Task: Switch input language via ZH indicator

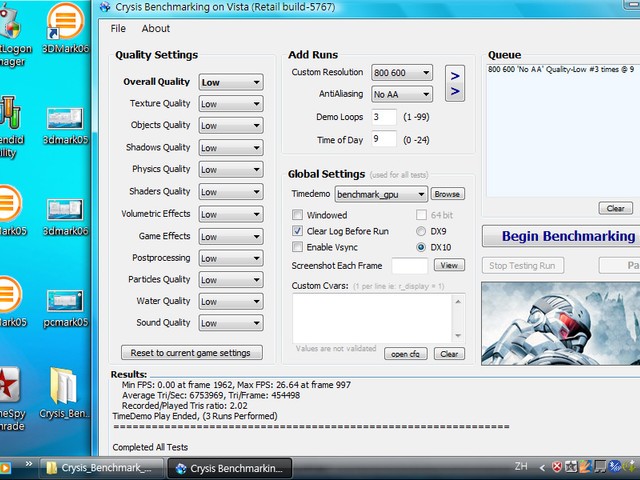Action: click(x=521, y=466)
